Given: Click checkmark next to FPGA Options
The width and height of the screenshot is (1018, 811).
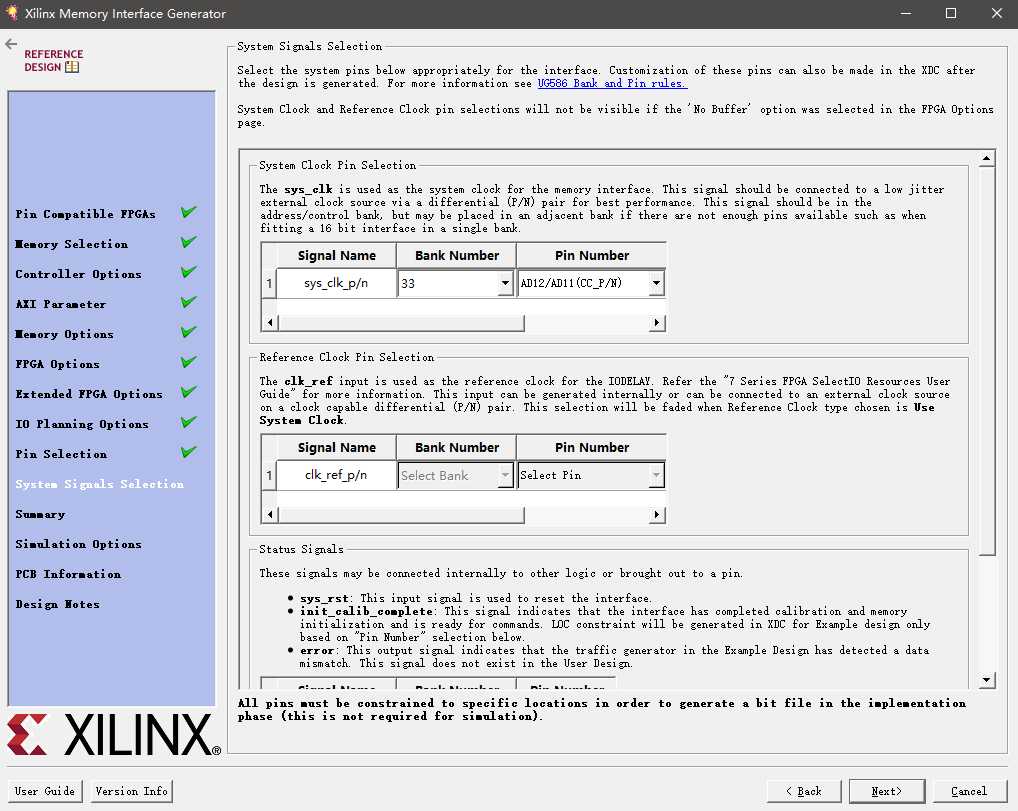Looking at the screenshot, I should point(188,362).
